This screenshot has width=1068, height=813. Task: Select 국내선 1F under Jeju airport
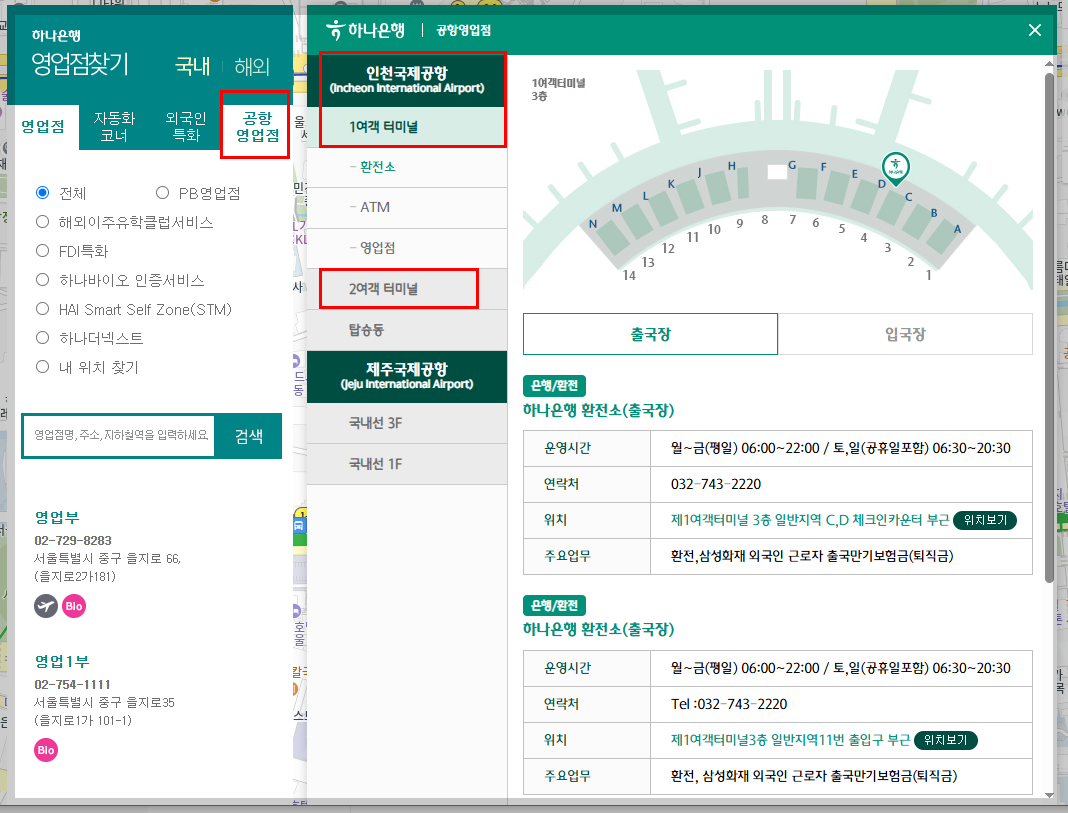(x=407, y=464)
